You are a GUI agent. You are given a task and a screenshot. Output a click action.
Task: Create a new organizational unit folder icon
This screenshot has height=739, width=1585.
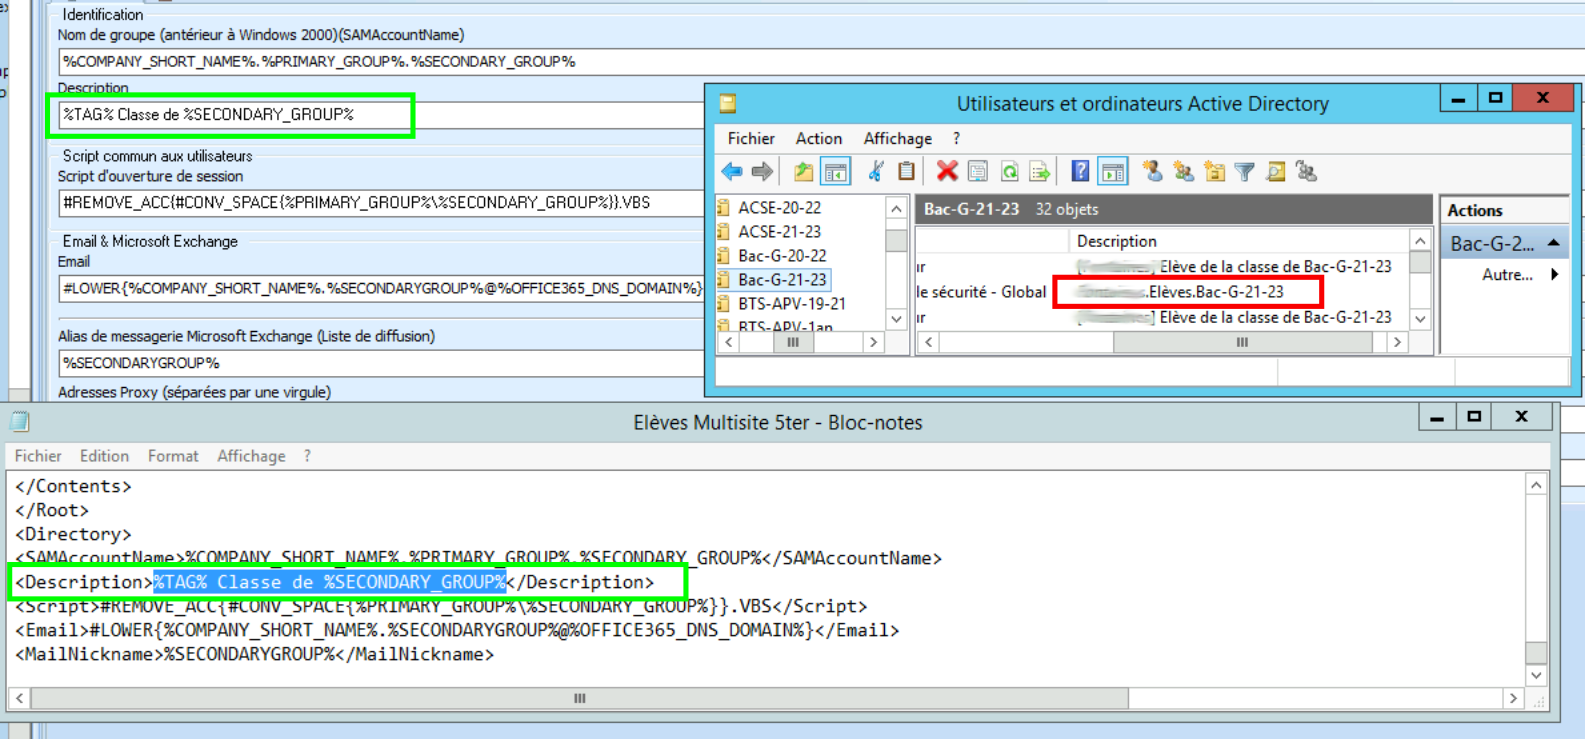(x=1215, y=172)
